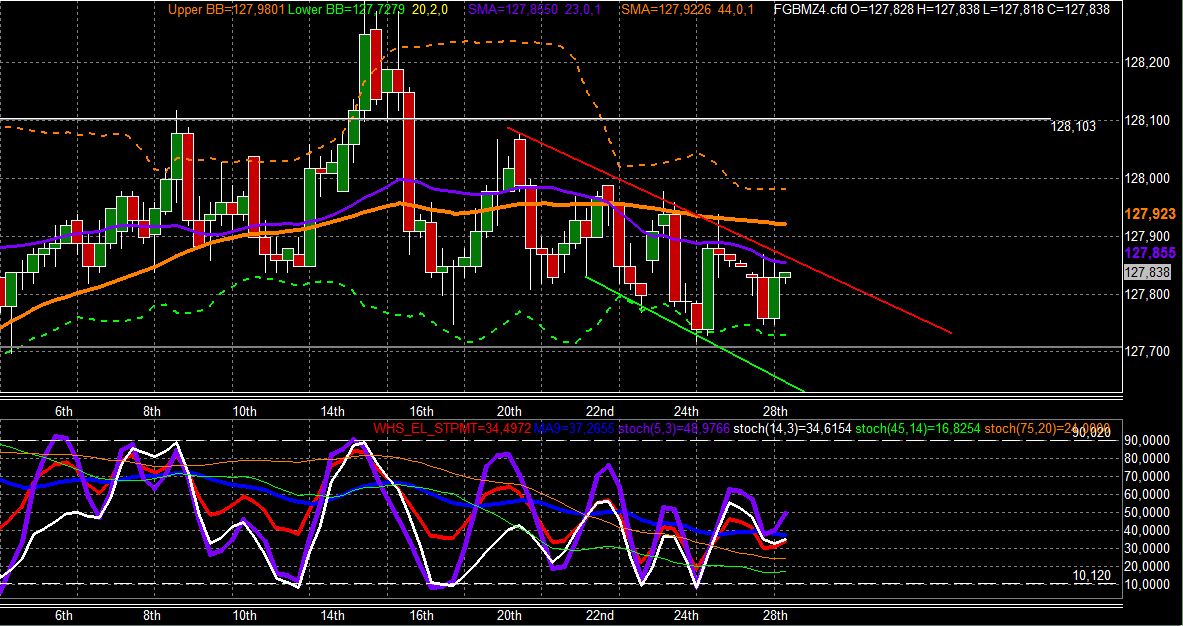The height and width of the screenshot is (626, 1183).
Task: Click the 127,700 price axis value
Action: click(x=1149, y=352)
